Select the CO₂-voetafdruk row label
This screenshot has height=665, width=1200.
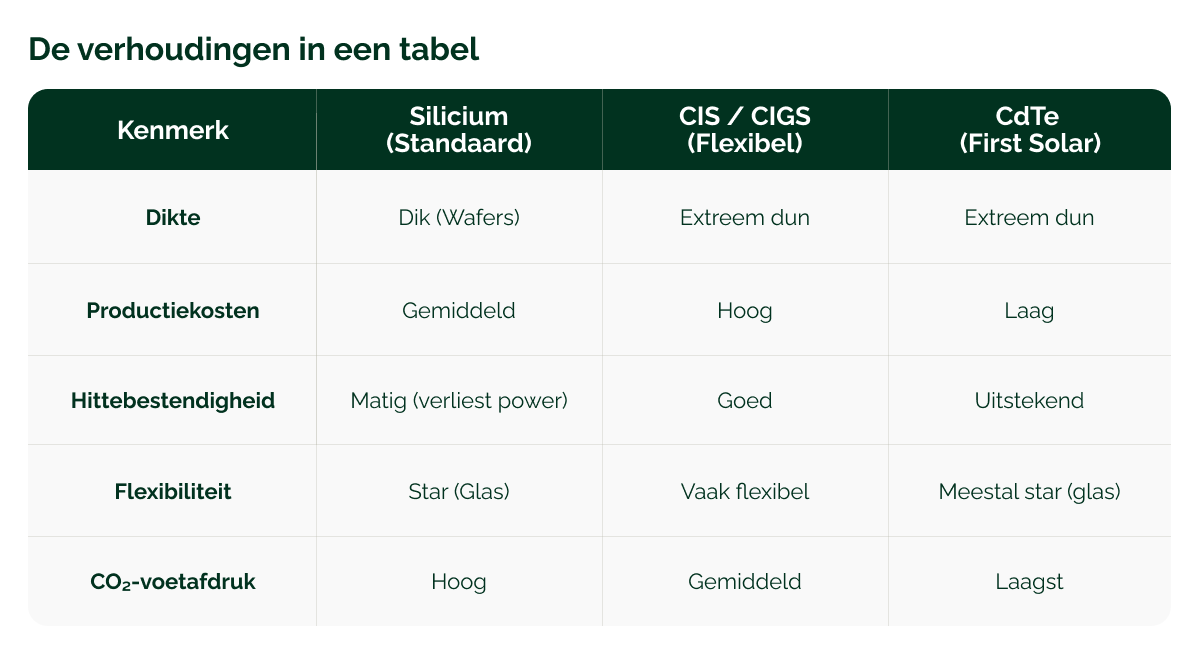[x=173, y=581]
